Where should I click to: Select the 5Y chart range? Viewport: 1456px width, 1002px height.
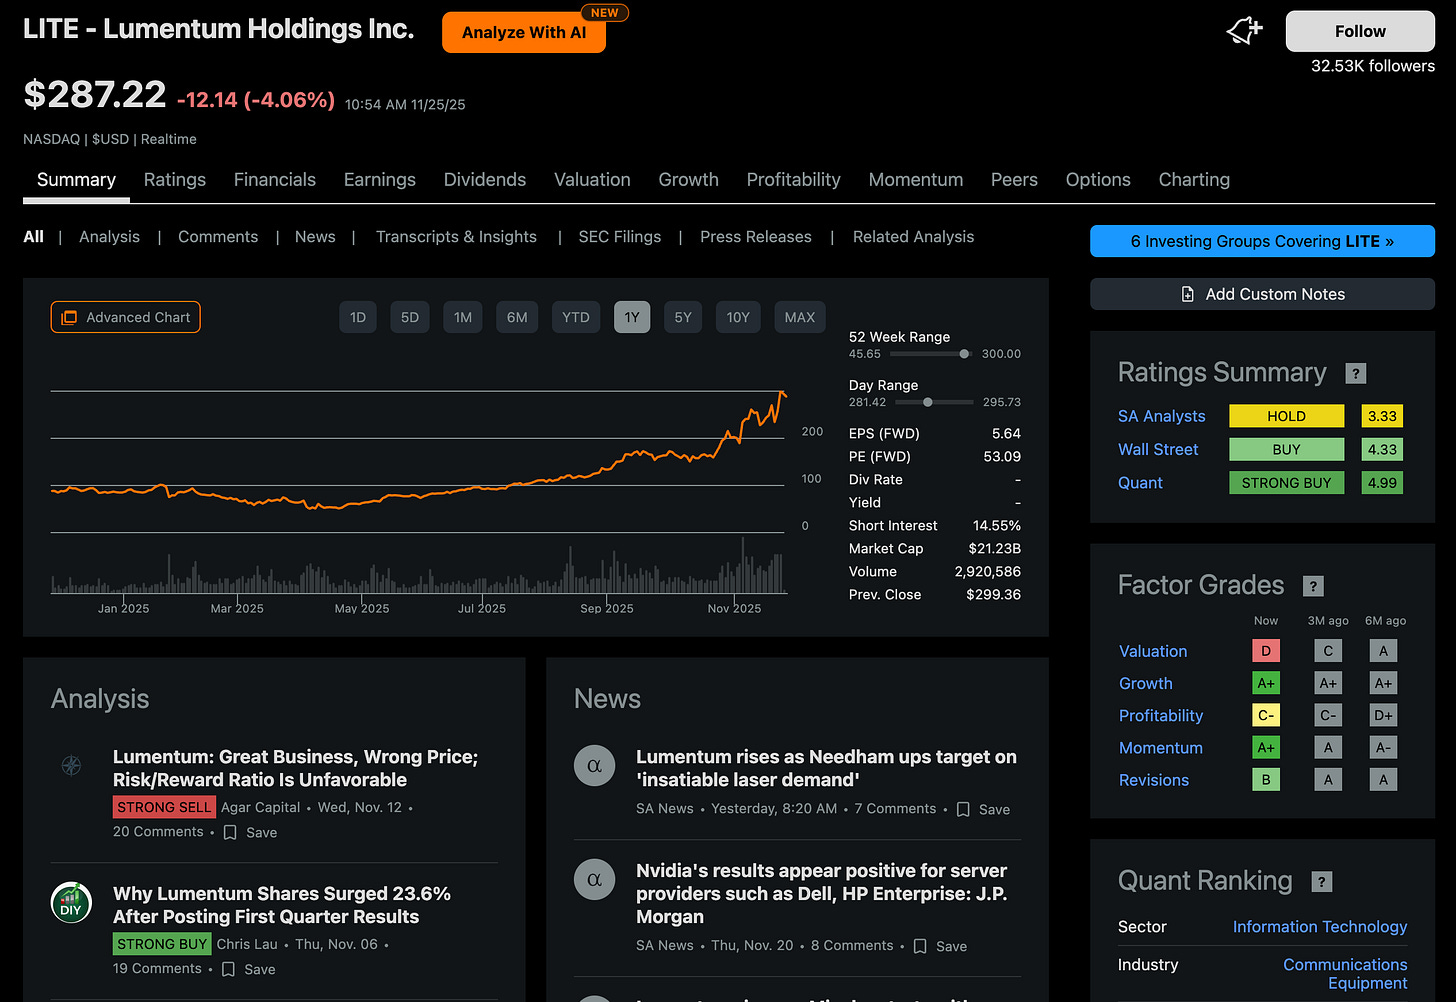pos(683,317)
